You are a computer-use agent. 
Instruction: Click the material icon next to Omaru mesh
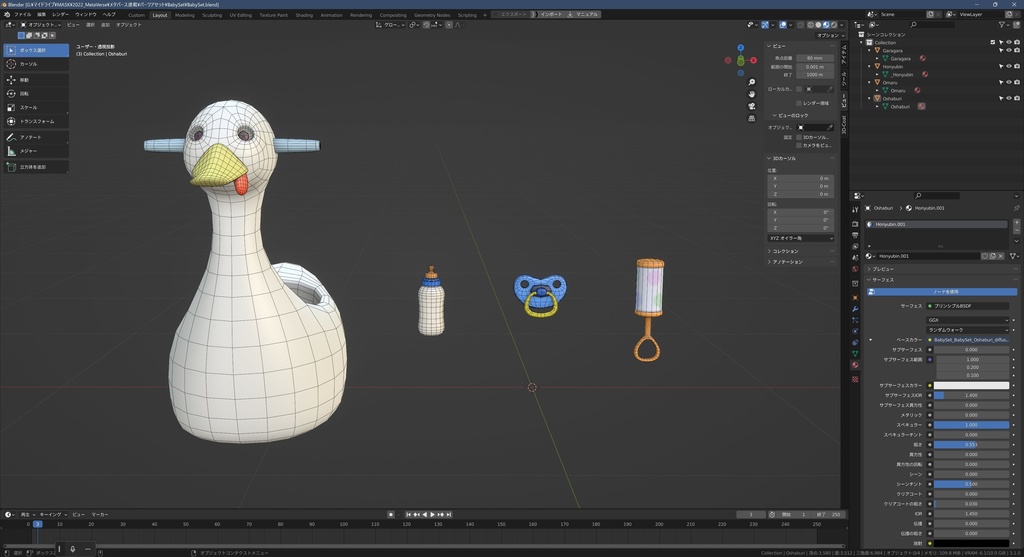point(918,90)
